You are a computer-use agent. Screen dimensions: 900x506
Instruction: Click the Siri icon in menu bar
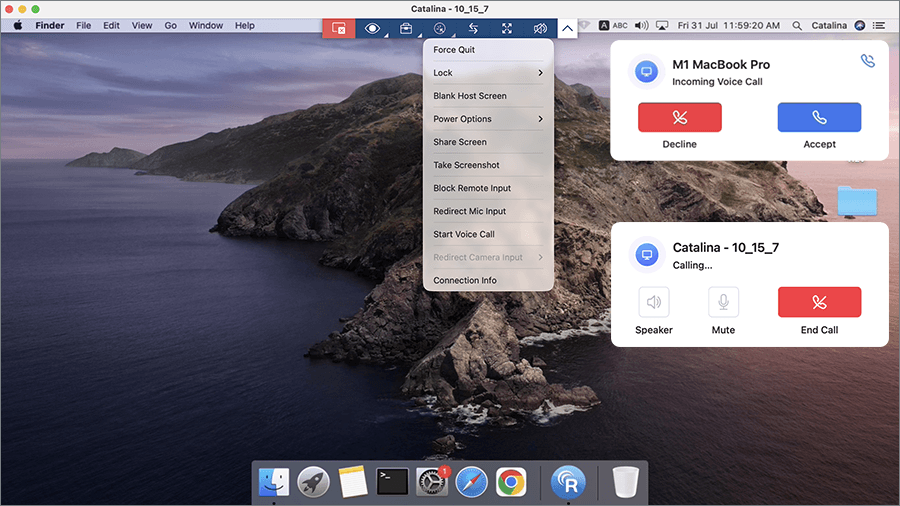(x=860, y=25)
